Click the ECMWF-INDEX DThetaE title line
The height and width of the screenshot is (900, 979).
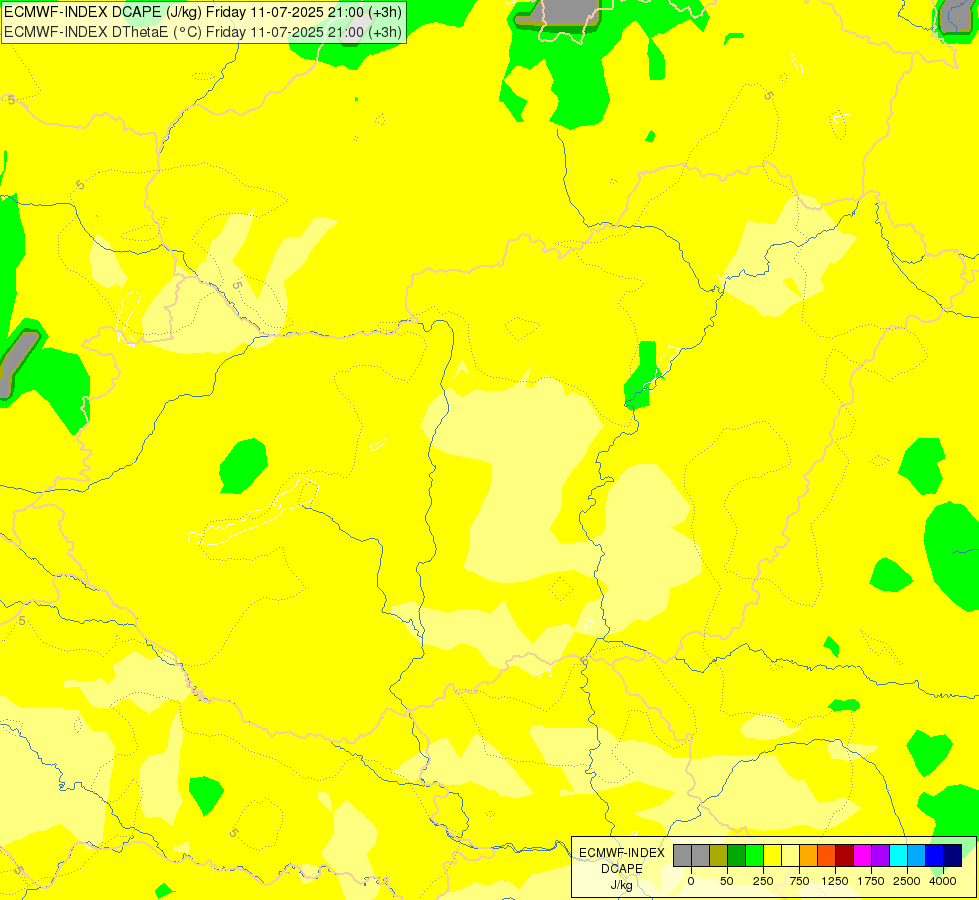pos(203,31)
